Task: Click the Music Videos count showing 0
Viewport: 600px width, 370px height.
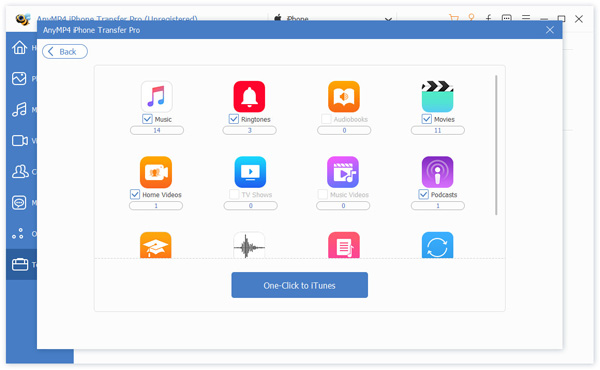Action: click(x=343, y=206)
